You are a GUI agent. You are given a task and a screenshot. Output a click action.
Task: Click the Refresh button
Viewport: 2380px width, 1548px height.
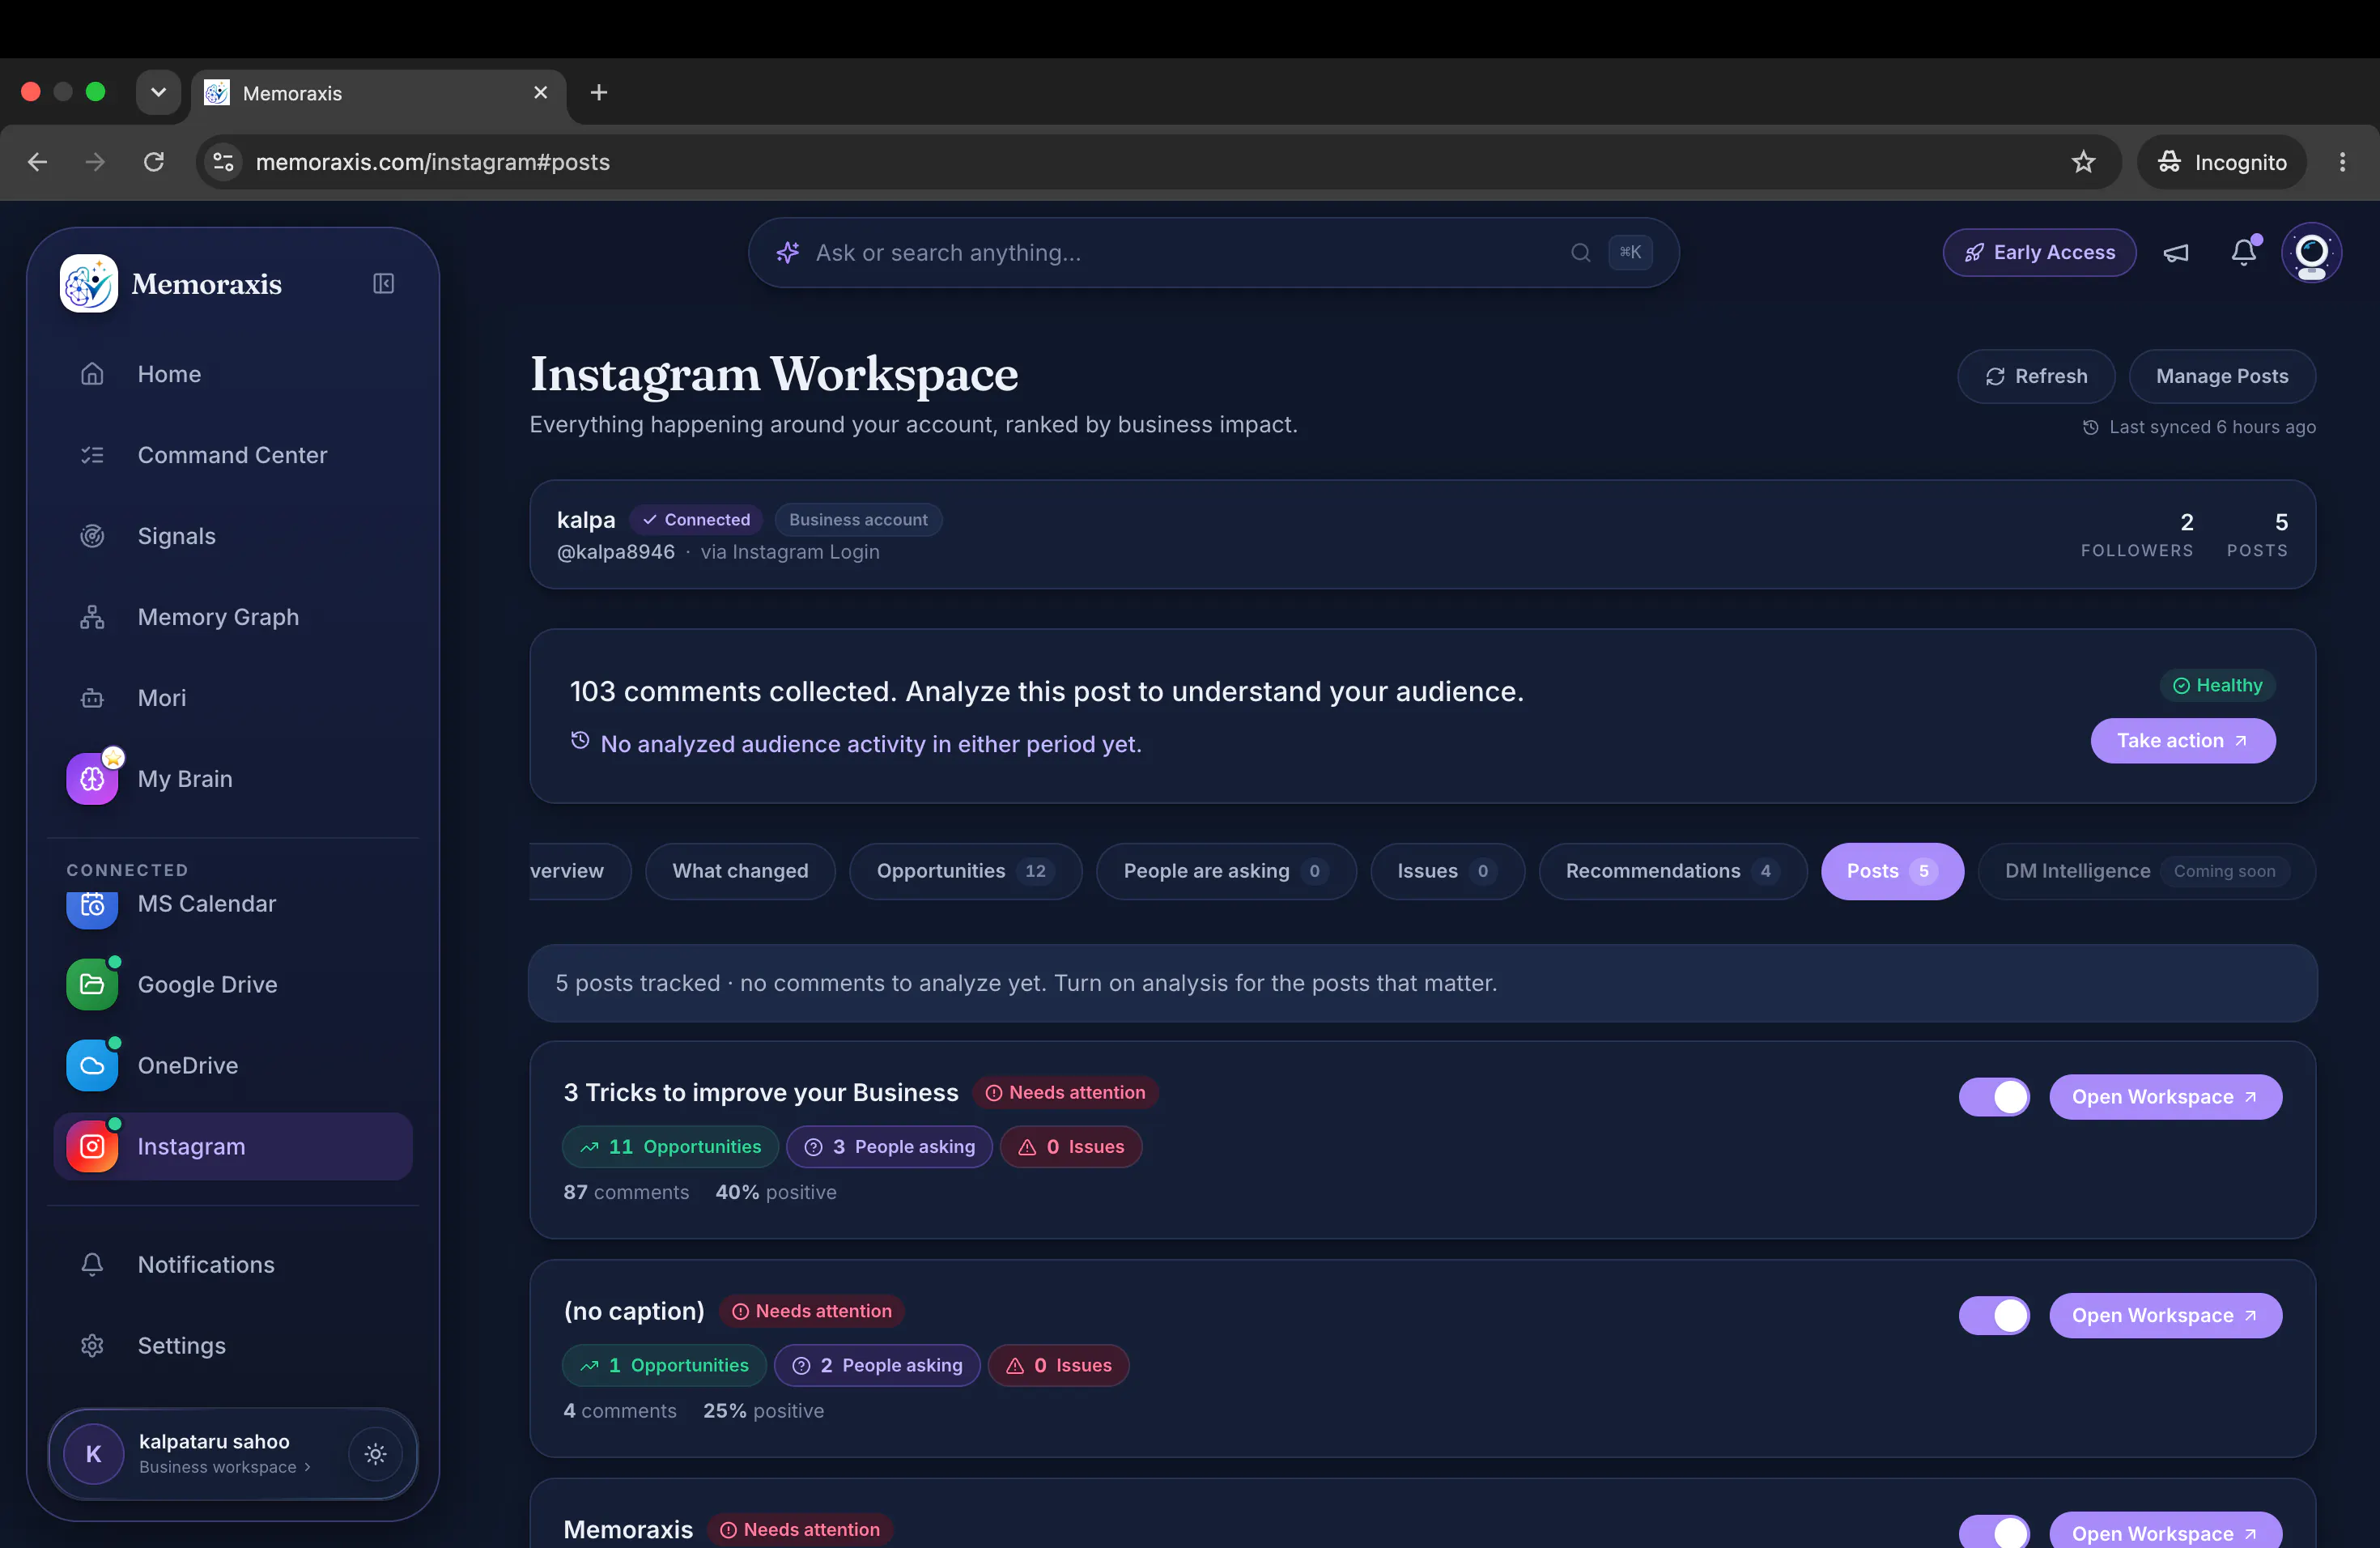2036,376
